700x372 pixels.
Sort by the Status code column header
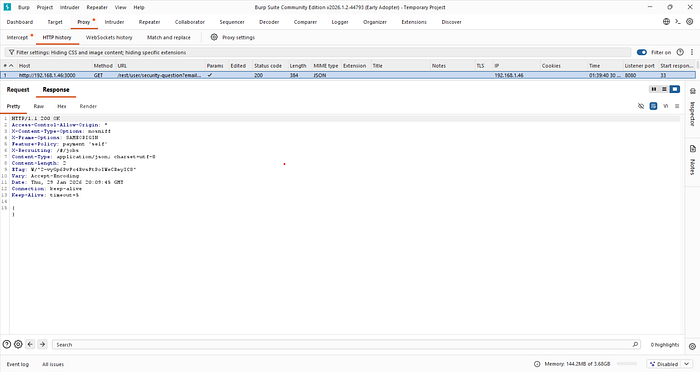point(268,66)
